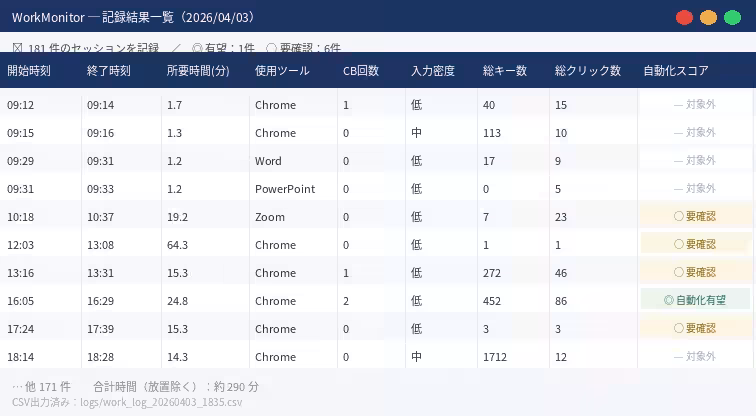The width and height of the screenshot is (756, 416).
Task: Click the 14.3 duration cell
Action: click(177, 357)
